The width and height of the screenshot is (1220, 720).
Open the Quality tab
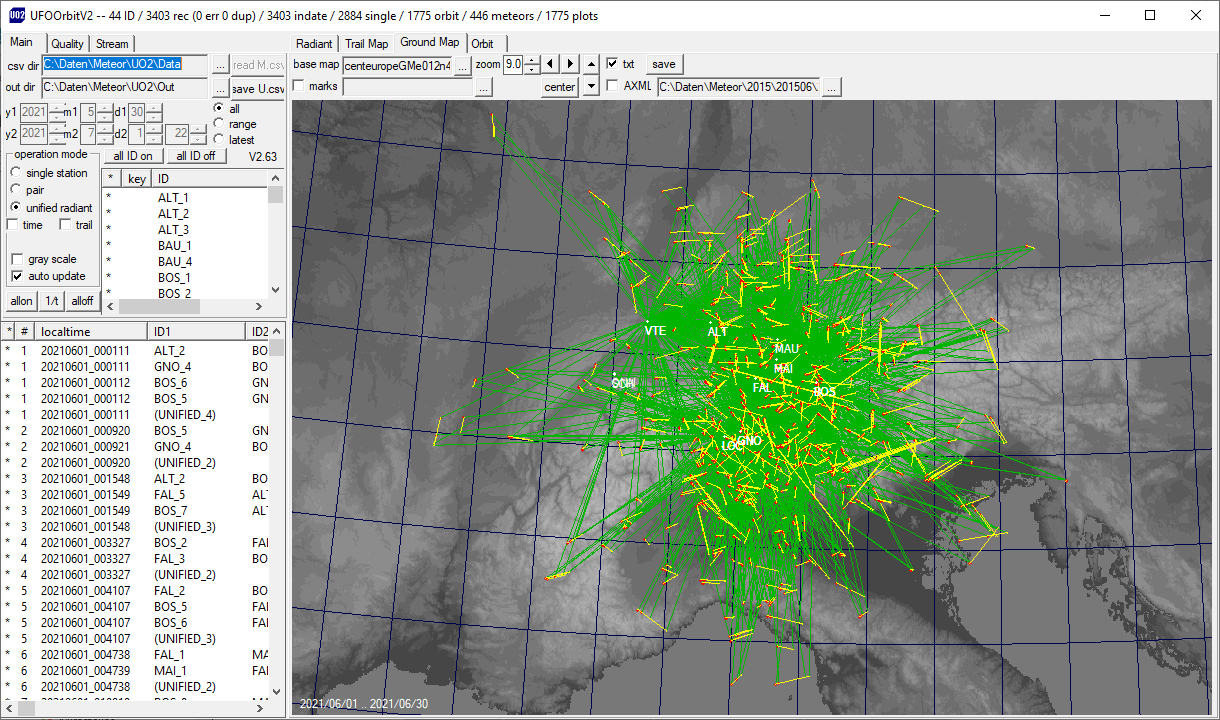click(x=68, y=44)
